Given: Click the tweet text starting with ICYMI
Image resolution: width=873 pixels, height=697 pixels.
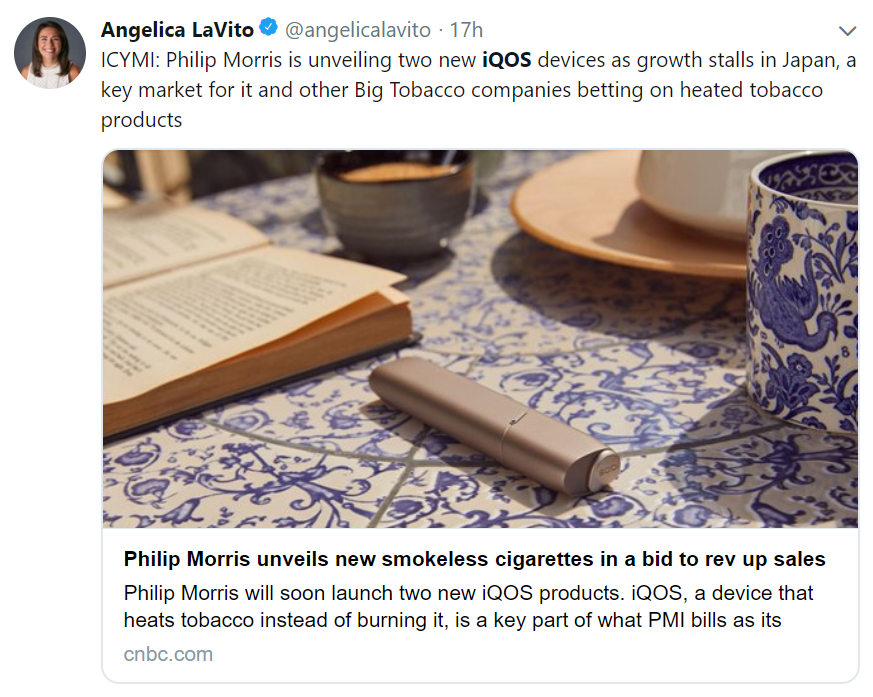Looking at the screenshot, I should pyautogui.click(x=478, y=90).
